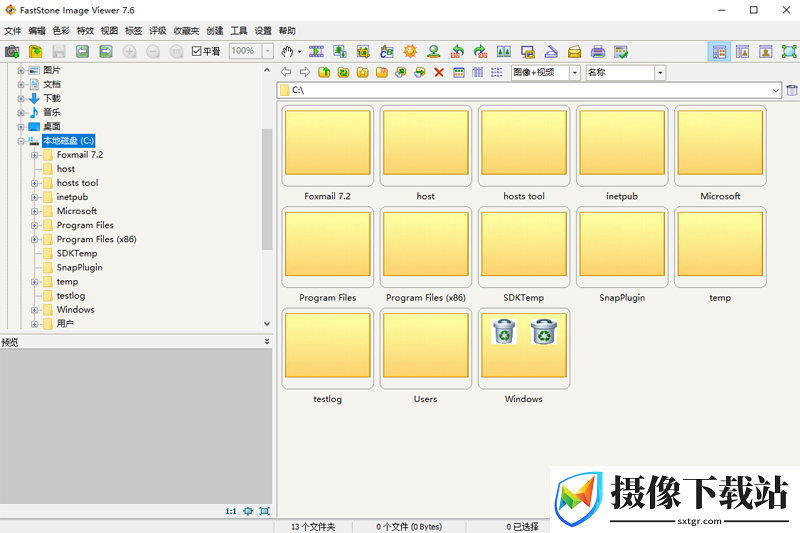The image size is (800, 533).
Task: Toggle the 平滑 smooth checkbox
Action: click(196, 51)
